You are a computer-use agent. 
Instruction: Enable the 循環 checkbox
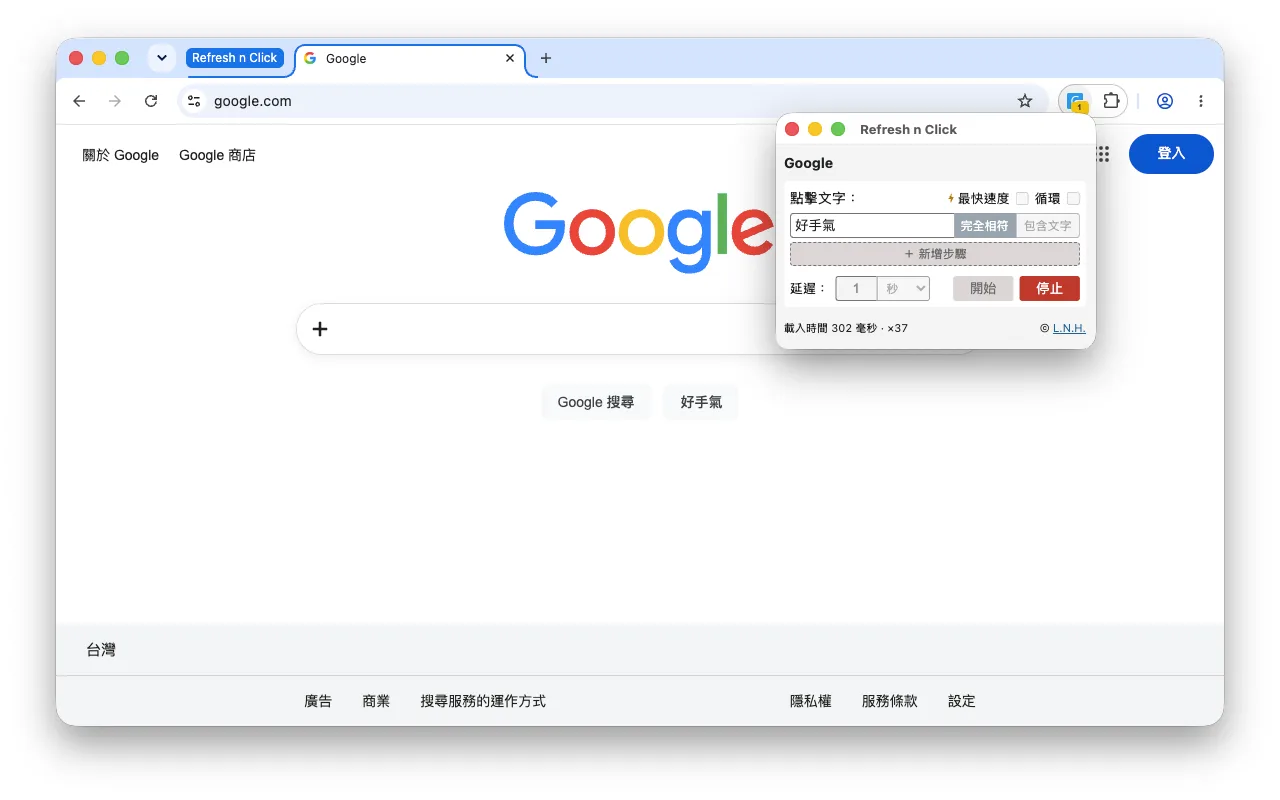click(x=1073, y=198)
